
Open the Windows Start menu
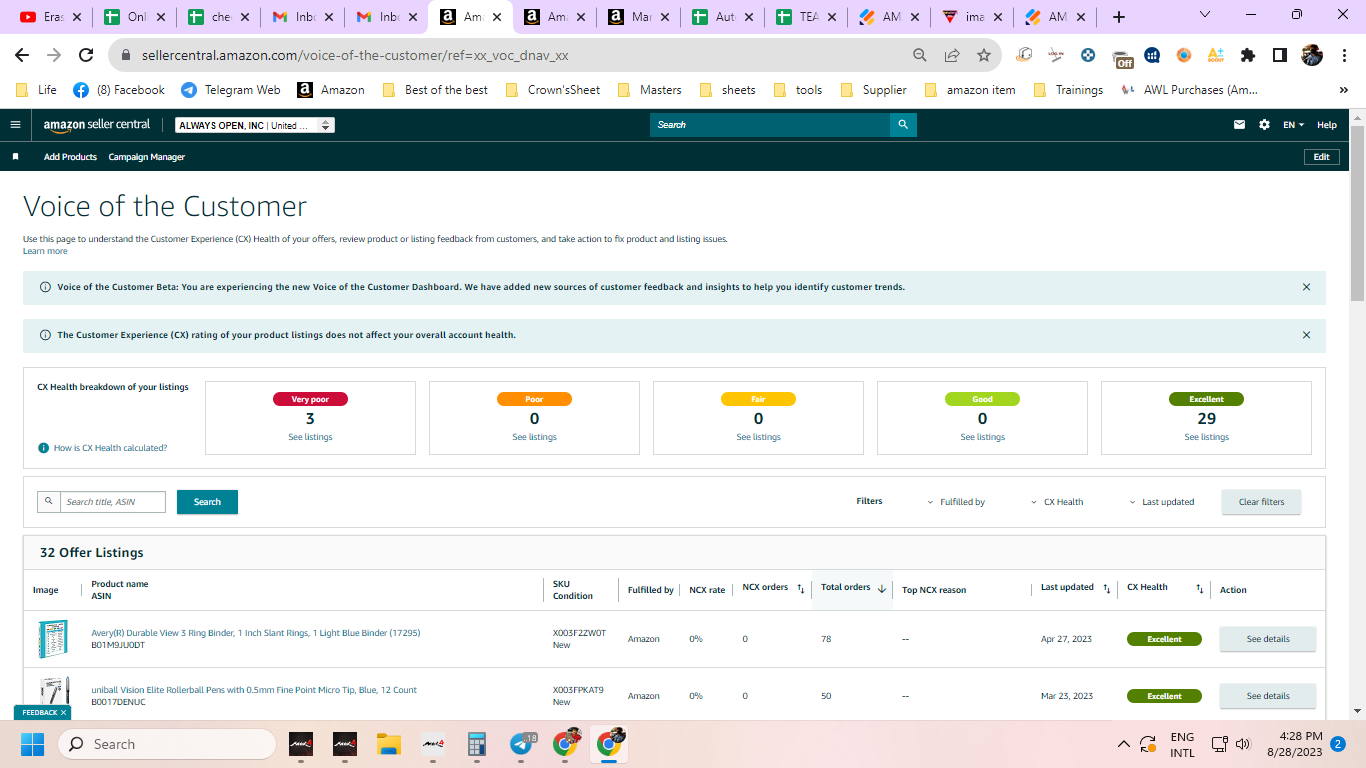pyautogui.click(x=32, y=744)
